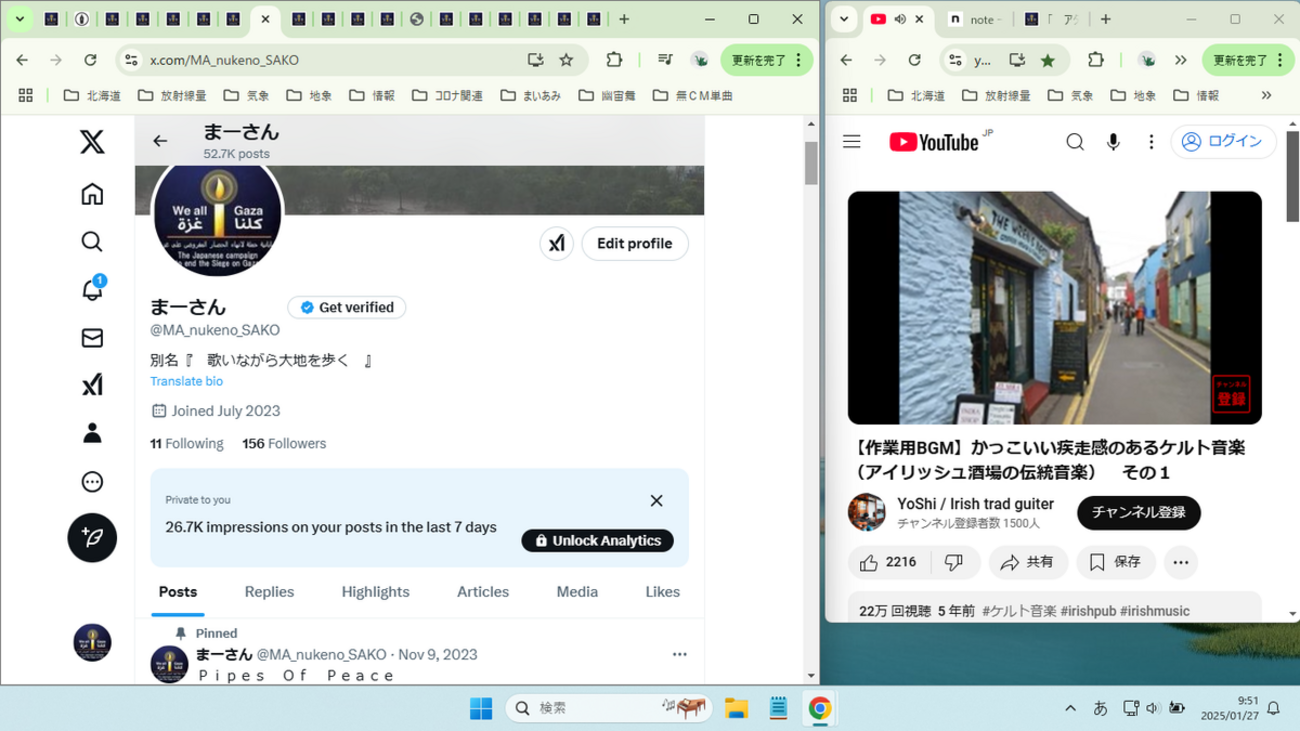Click the YouTube search magnifier icon
The width and height of the screenshot is (1300, 731).
1075,142
